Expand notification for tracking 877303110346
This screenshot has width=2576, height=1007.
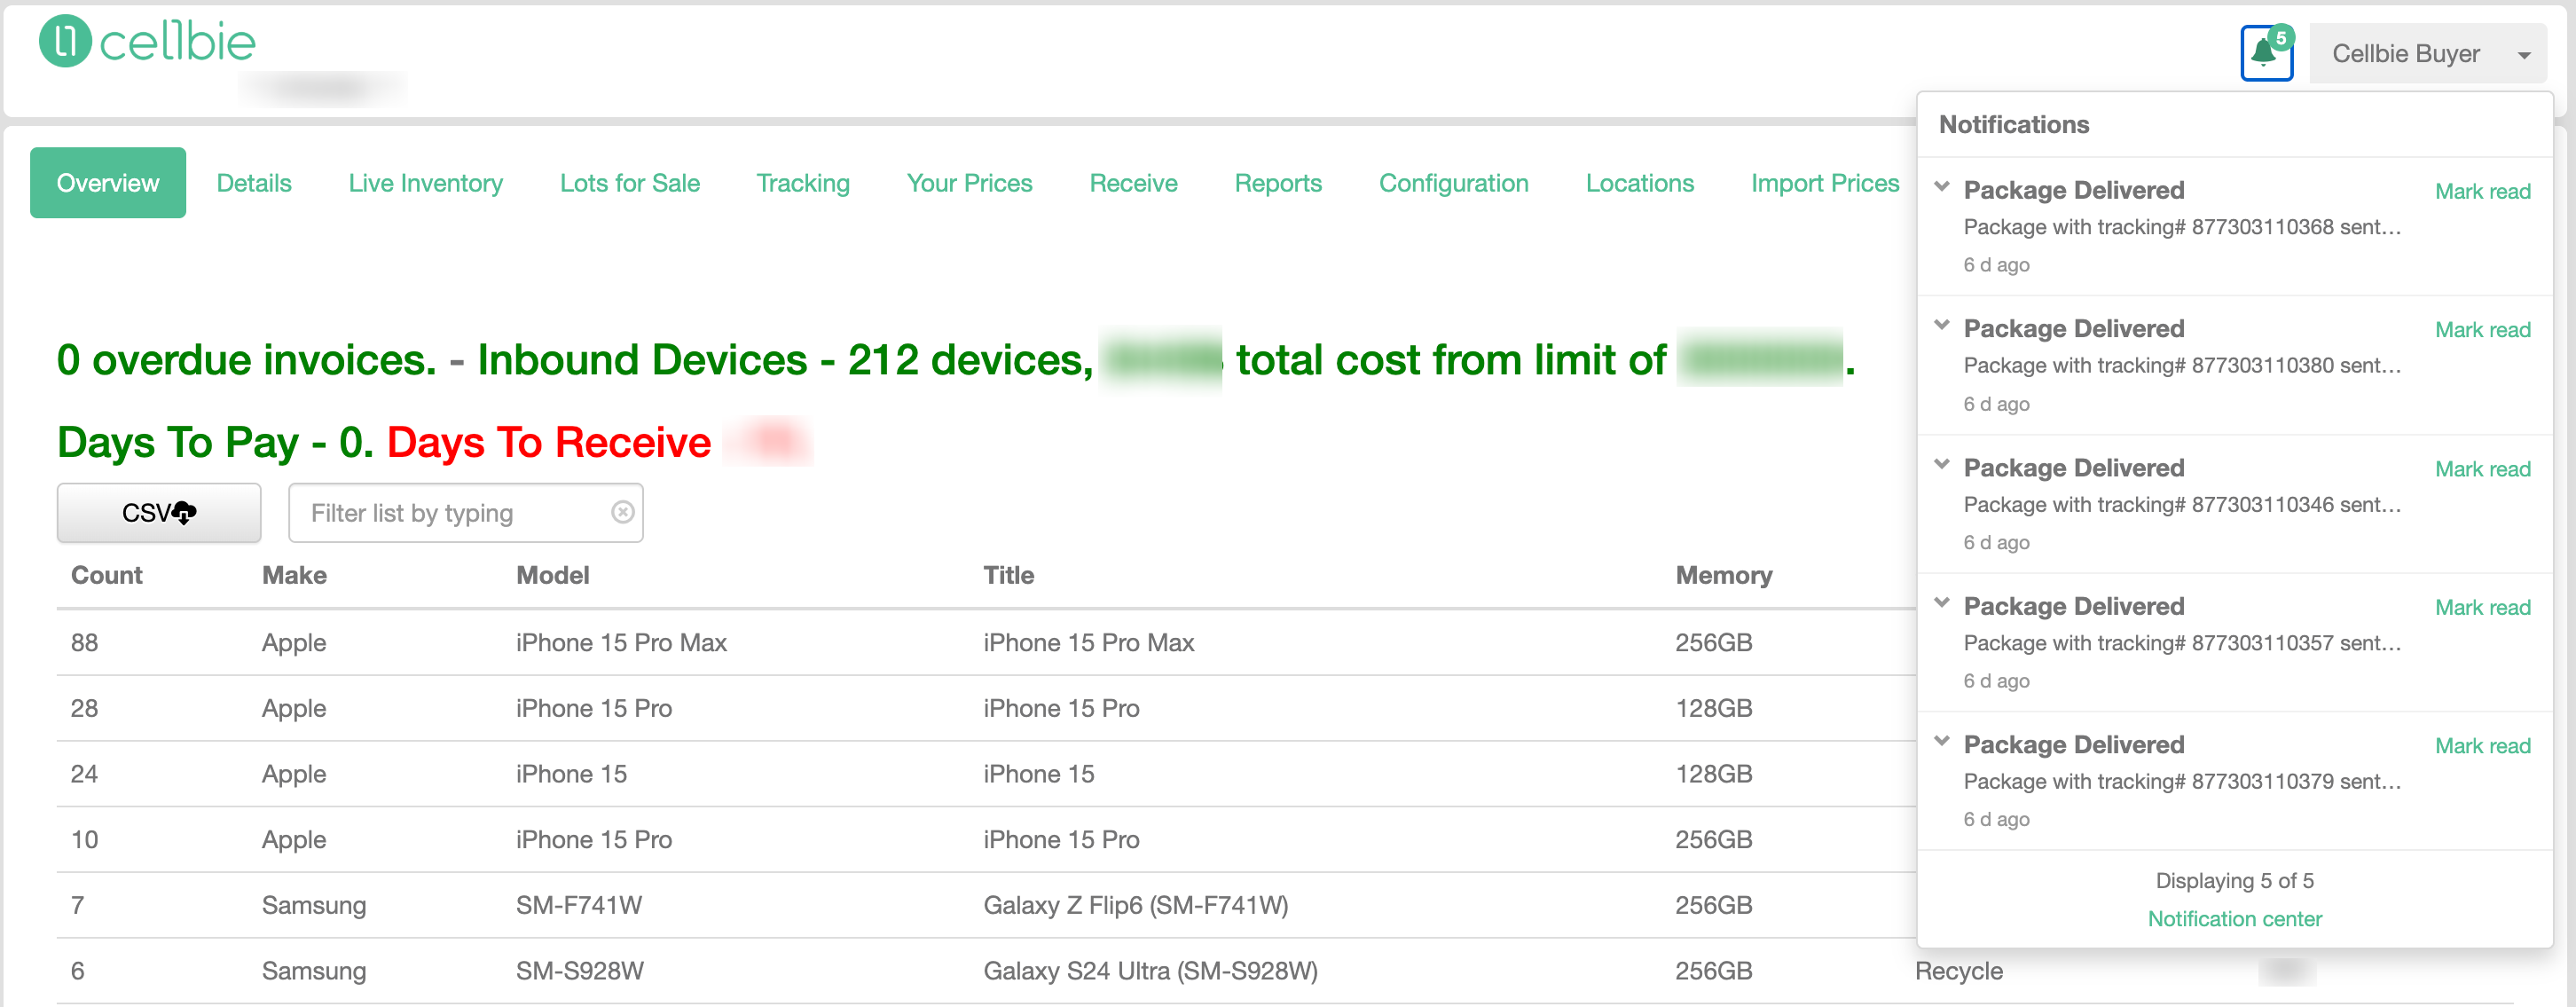point(1941,465)
